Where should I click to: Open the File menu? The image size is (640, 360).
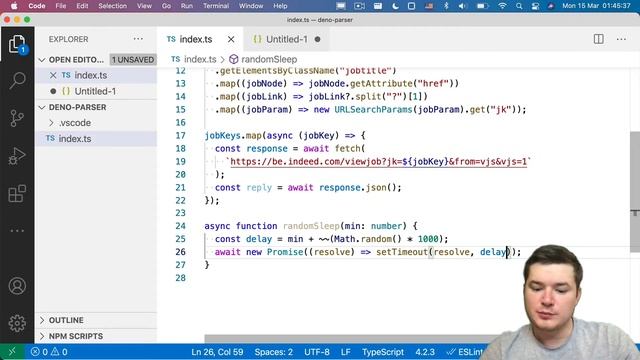pyautogui.click(x=61, y=6)
